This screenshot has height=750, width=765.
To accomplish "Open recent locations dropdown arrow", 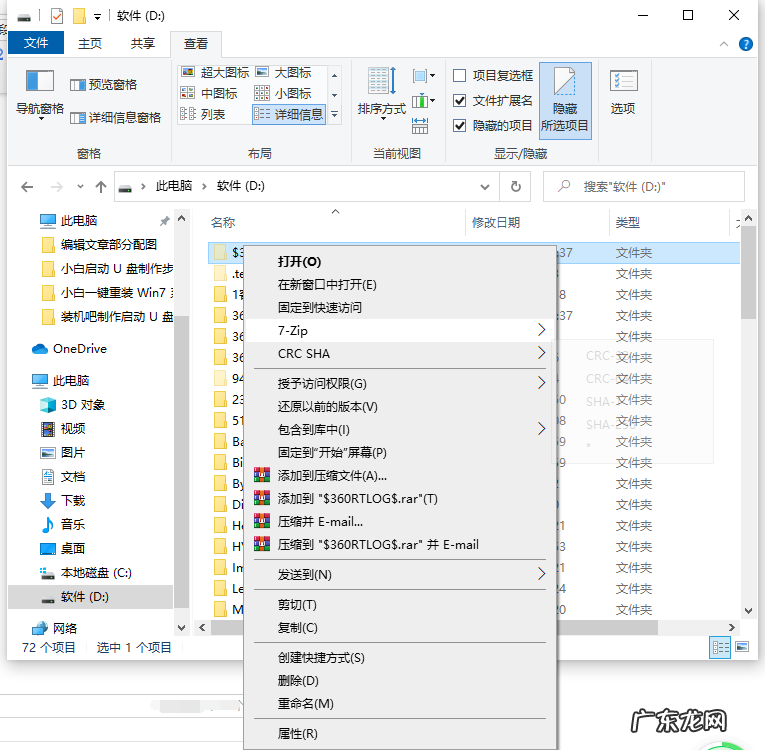I will click(81, 186).
